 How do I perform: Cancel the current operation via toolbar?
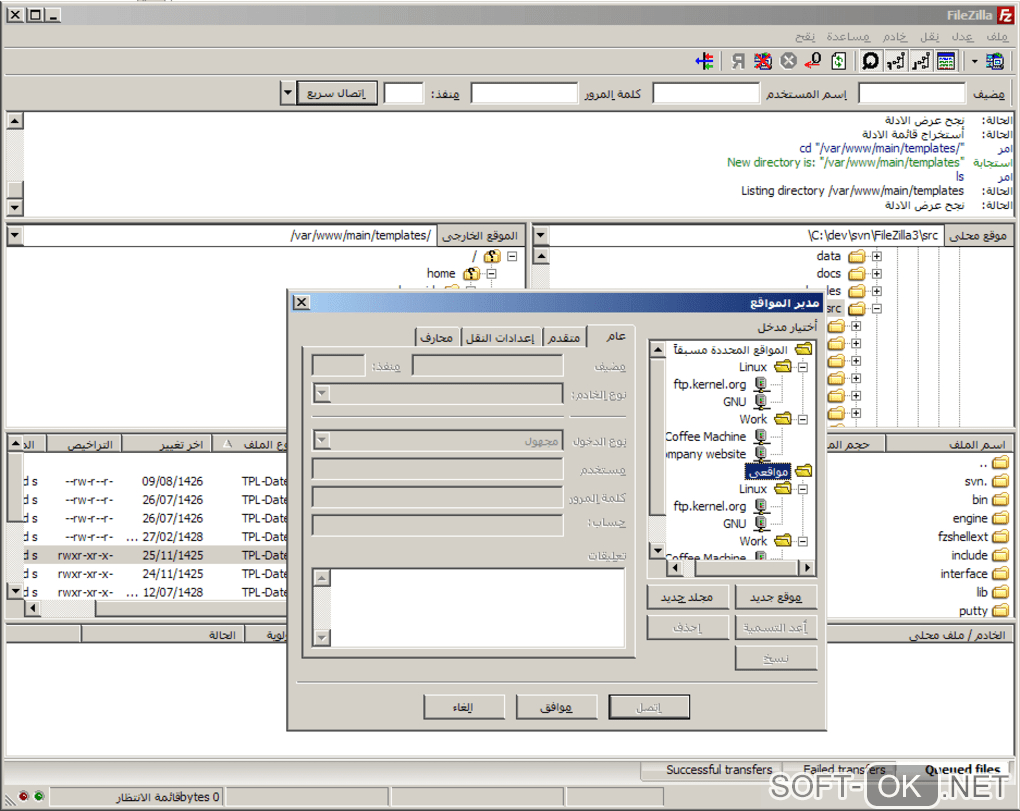[788, 62]
